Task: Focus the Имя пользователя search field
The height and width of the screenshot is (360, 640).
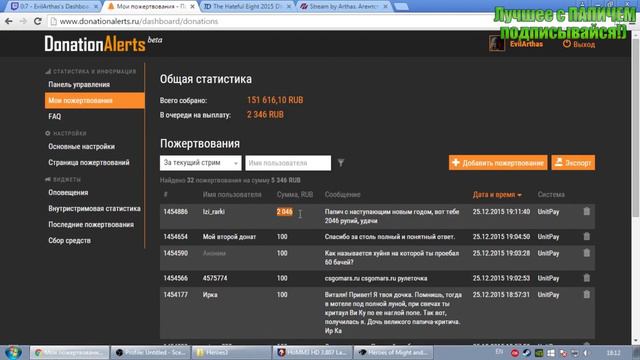Action: 288,163
